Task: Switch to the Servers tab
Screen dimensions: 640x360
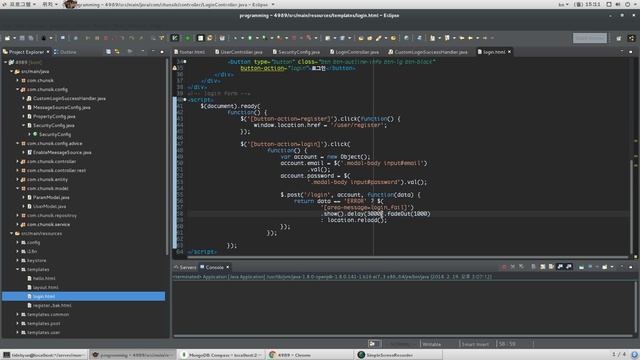Action: click(185, 267)
